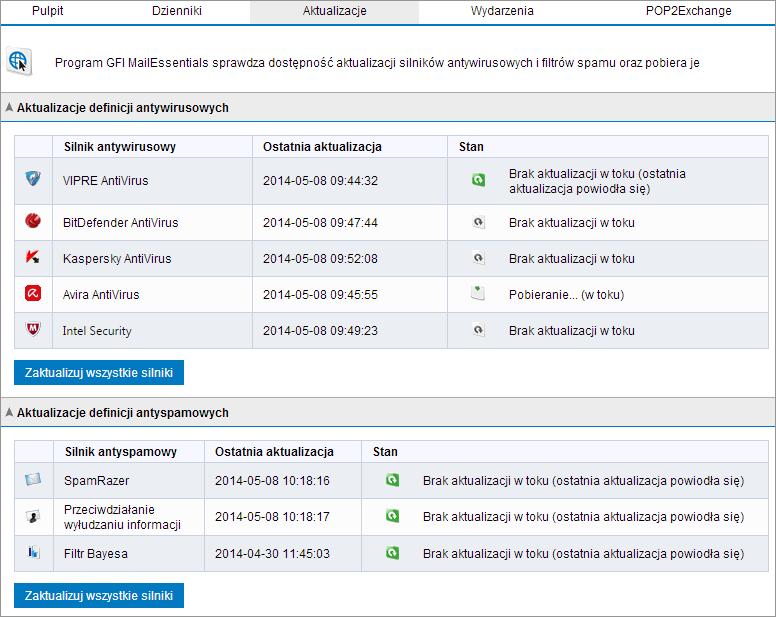Click timestamp 2014-05-08 10:18:16
The image size is (776, 617).
pos(272,481)
